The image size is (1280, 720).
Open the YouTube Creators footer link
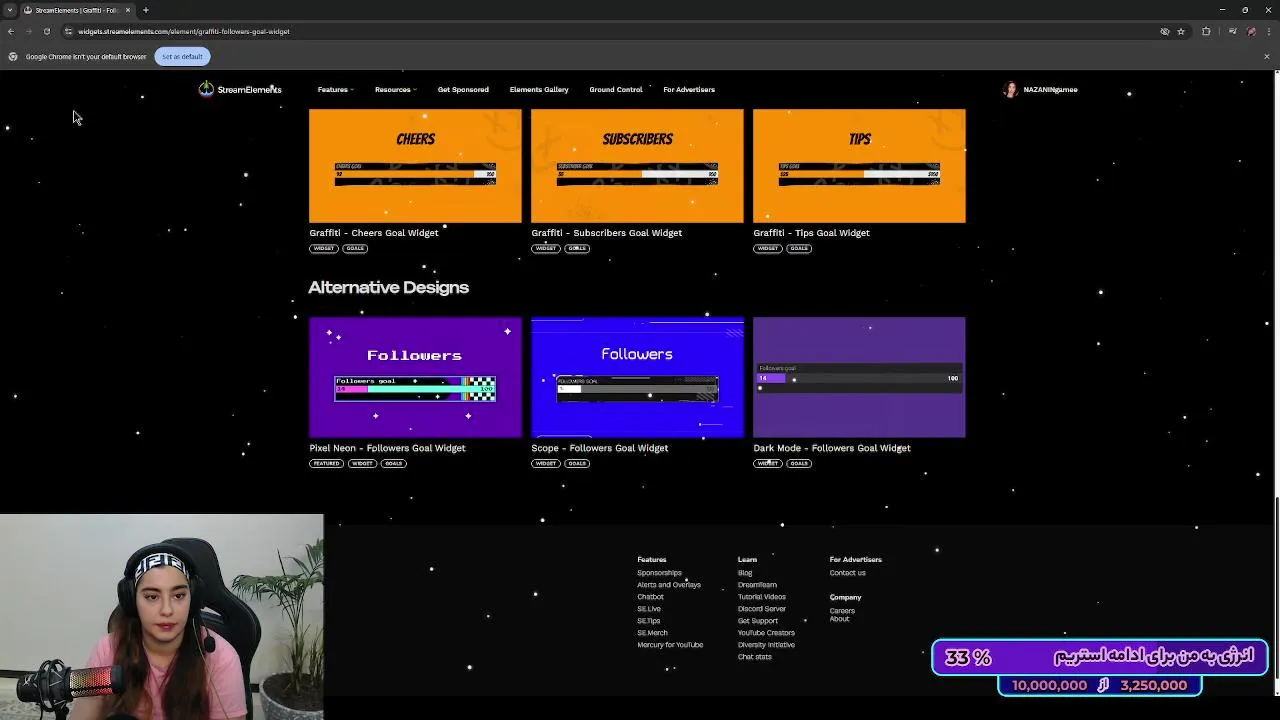click(x=766, y=633)
